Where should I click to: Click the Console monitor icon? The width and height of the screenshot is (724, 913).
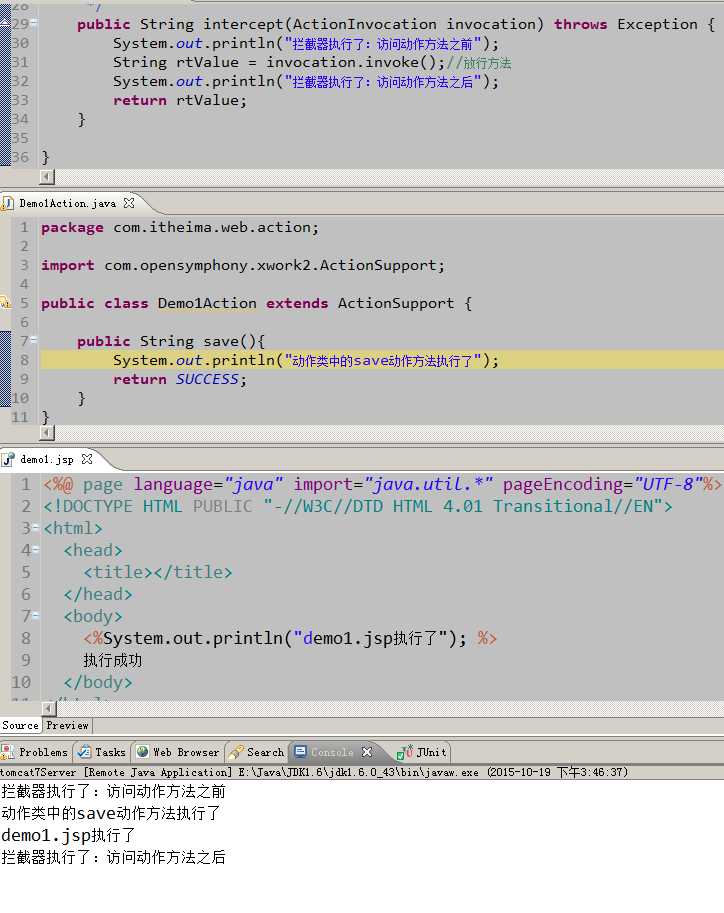[x=301, y=751]
